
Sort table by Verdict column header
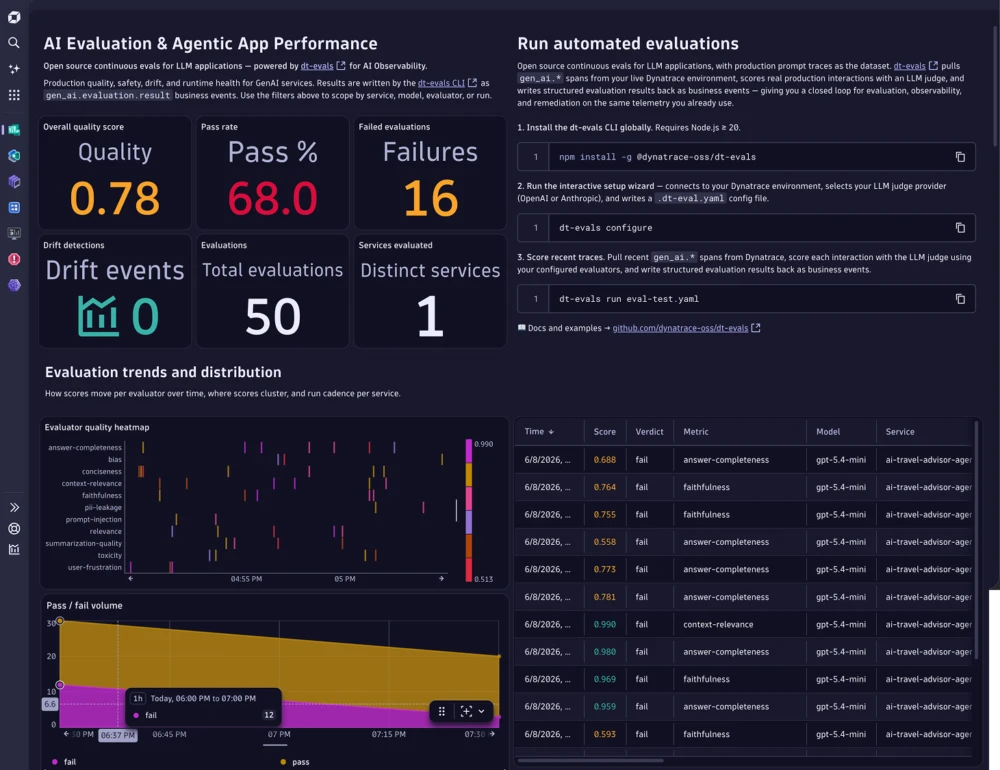(649, 432)
